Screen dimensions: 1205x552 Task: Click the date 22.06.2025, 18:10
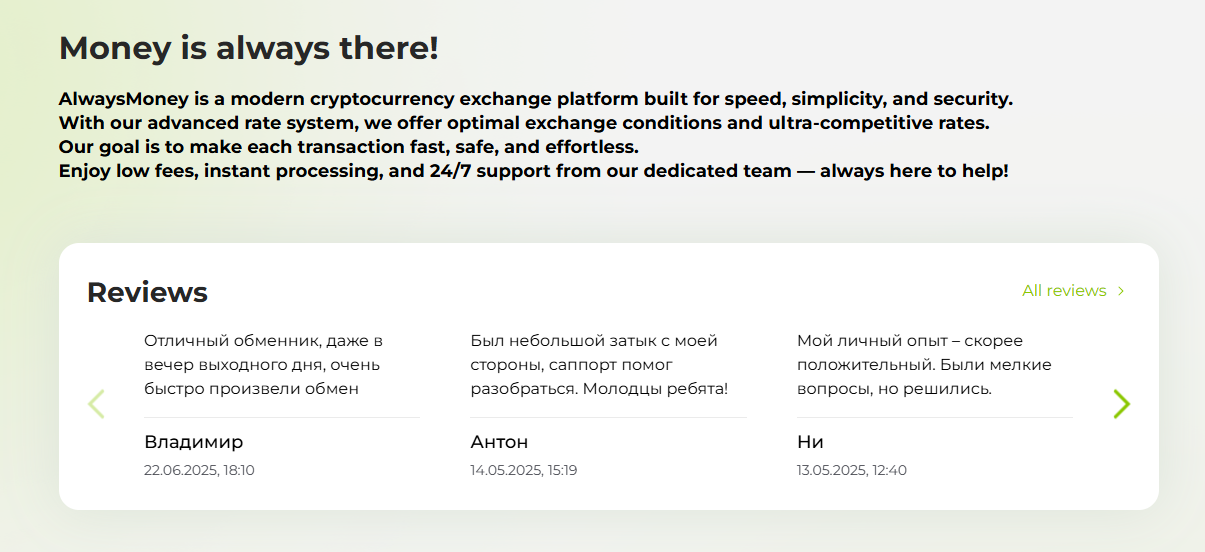[199, 470]
